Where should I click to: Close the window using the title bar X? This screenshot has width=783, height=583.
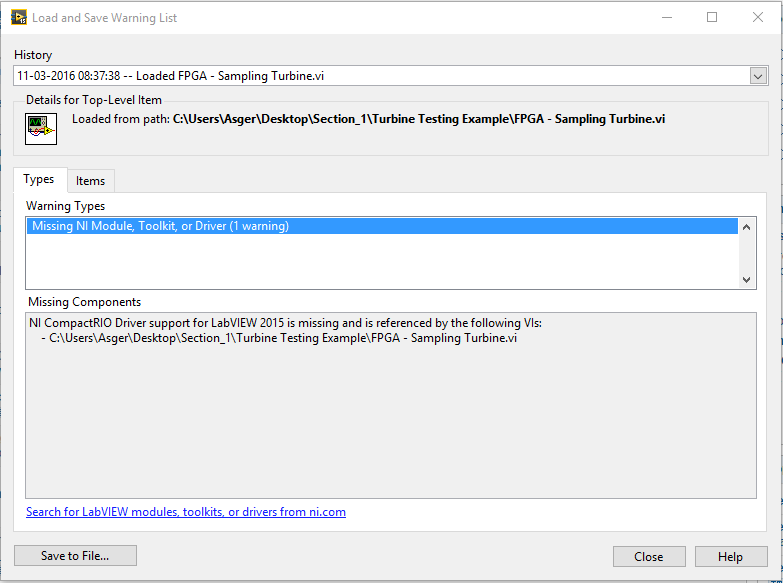click(x=758, y=17)
